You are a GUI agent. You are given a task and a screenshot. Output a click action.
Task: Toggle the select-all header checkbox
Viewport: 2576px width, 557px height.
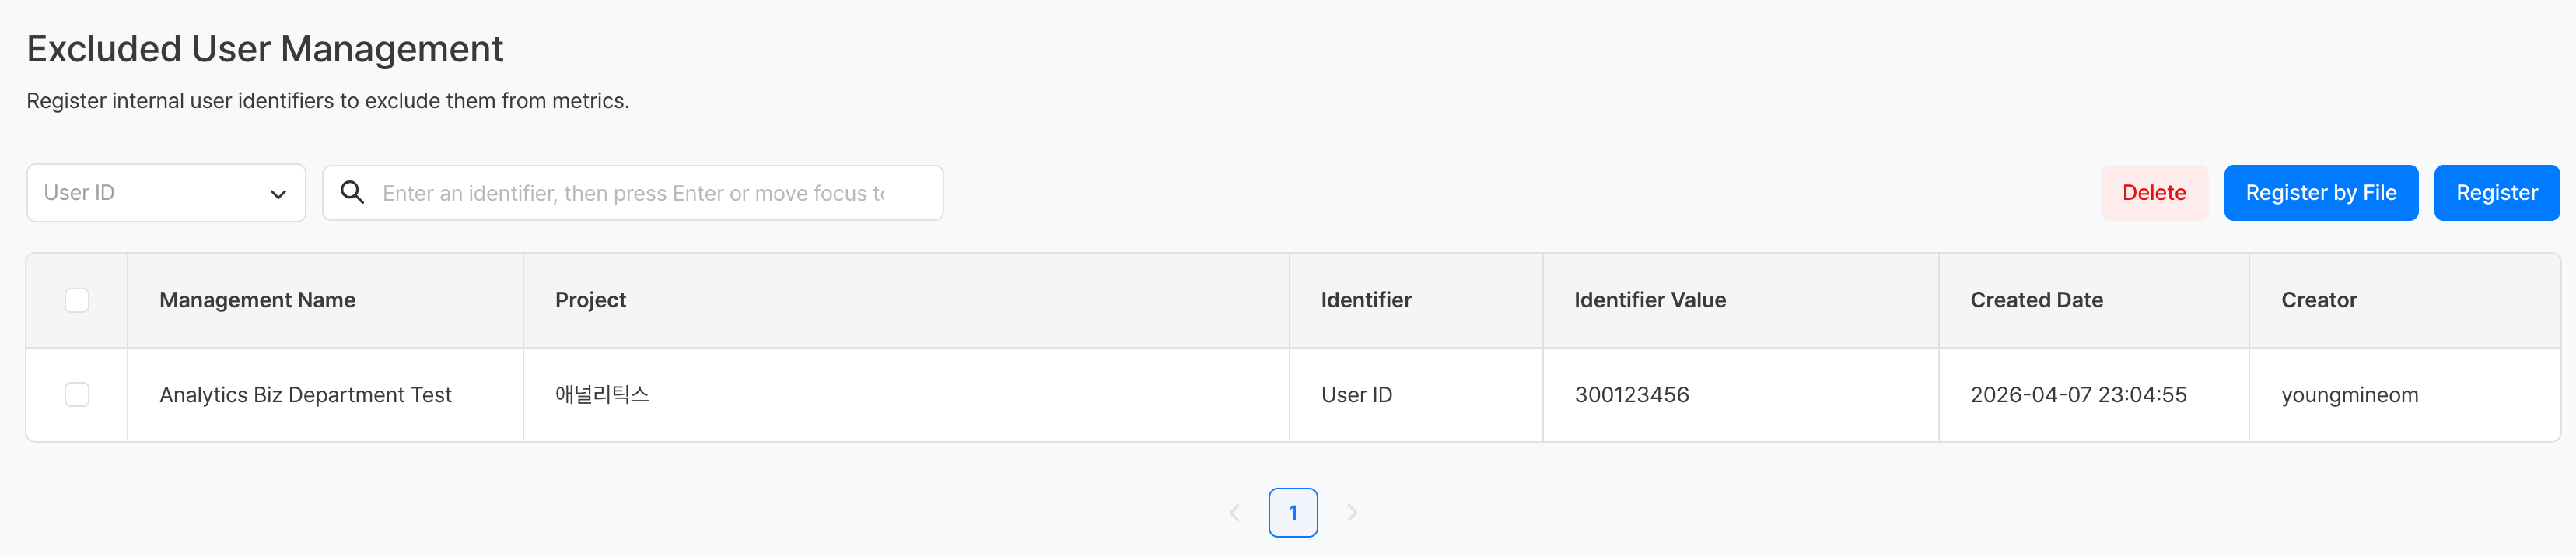pos(77,300)
